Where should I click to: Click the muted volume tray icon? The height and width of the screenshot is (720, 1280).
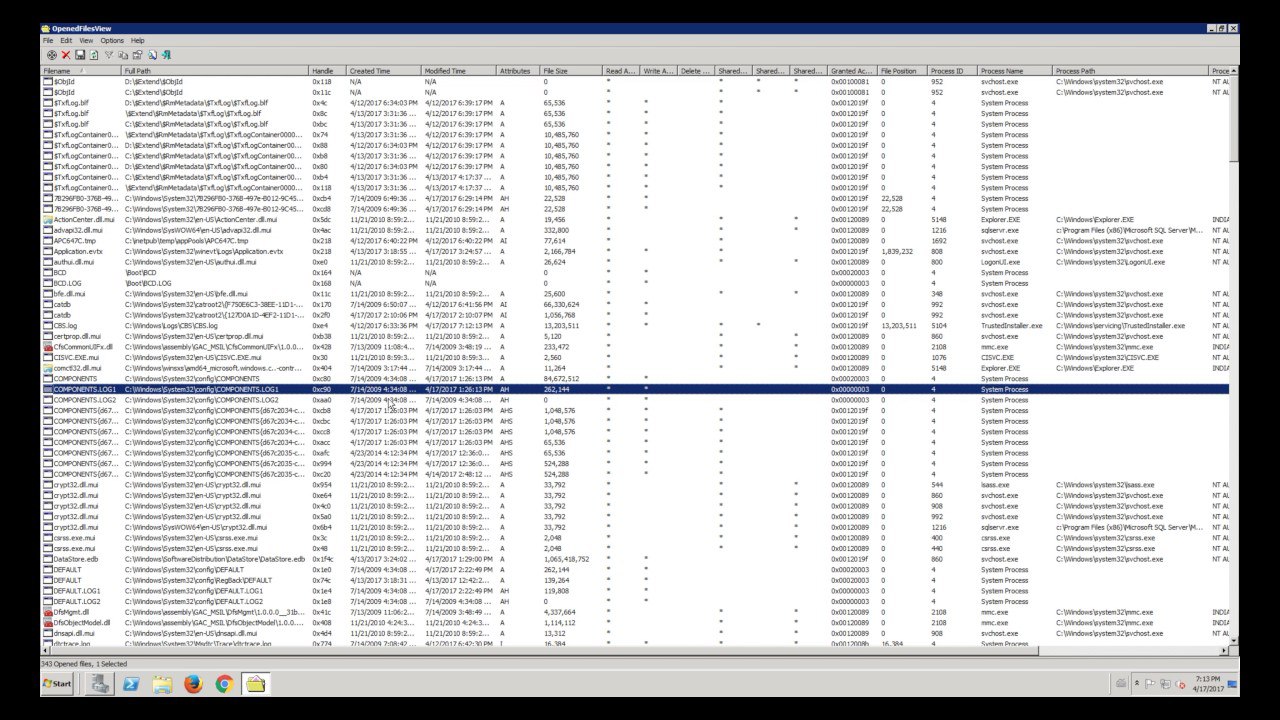click(x=1180, y=684)
